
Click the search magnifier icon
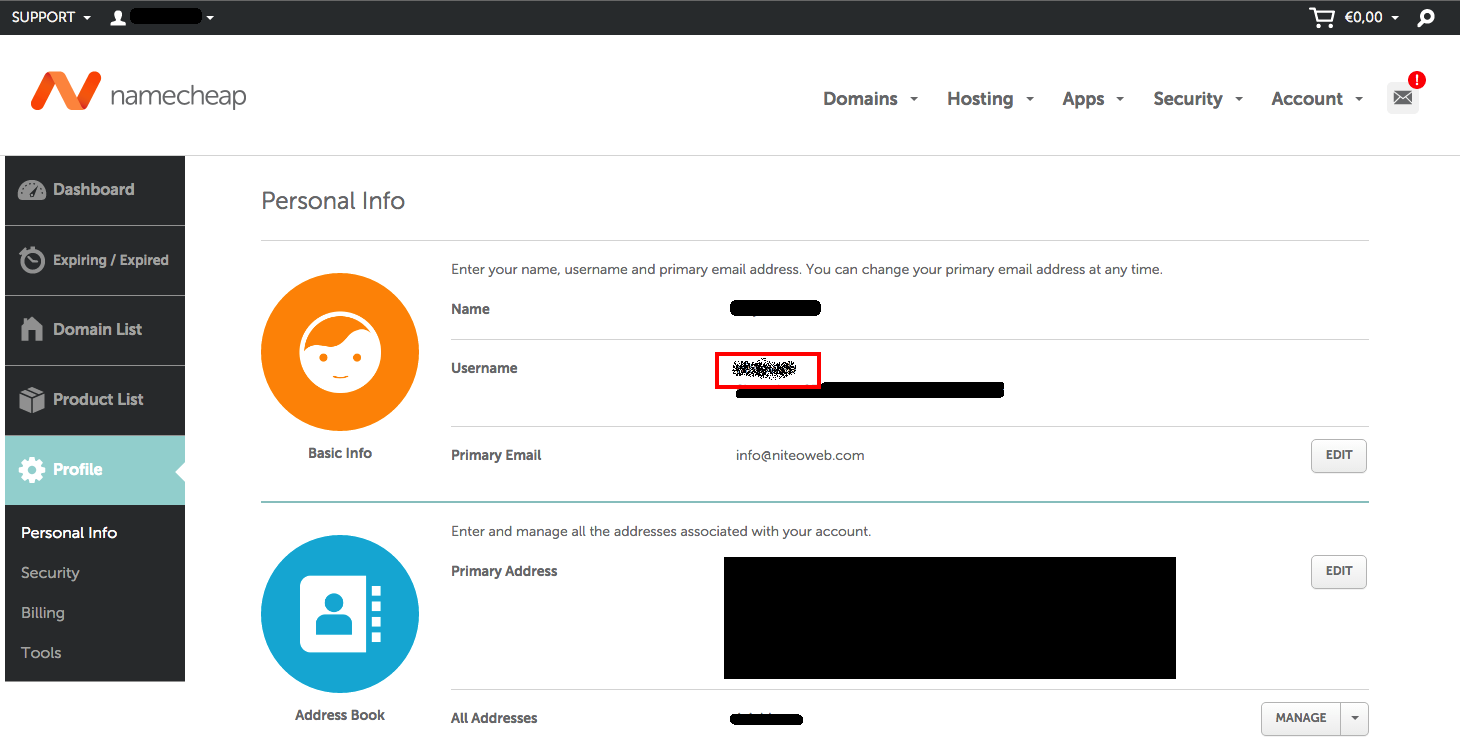pos(1426,18)
